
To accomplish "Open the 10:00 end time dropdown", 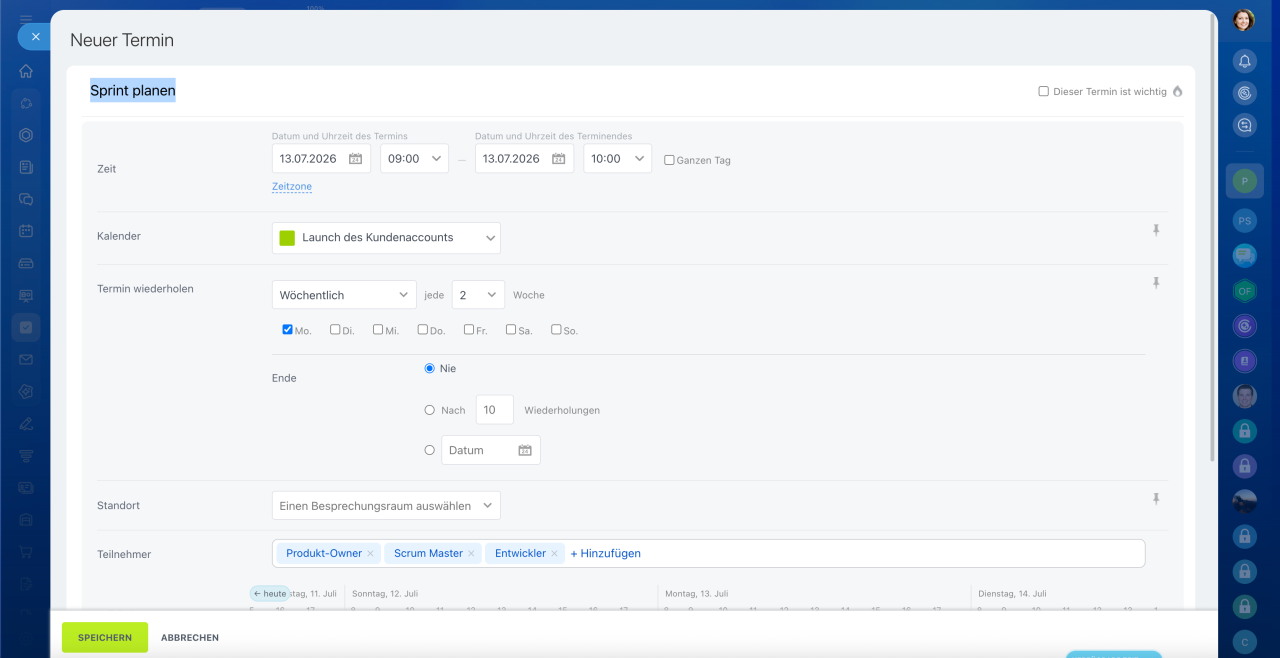I will tap(617, 158).
